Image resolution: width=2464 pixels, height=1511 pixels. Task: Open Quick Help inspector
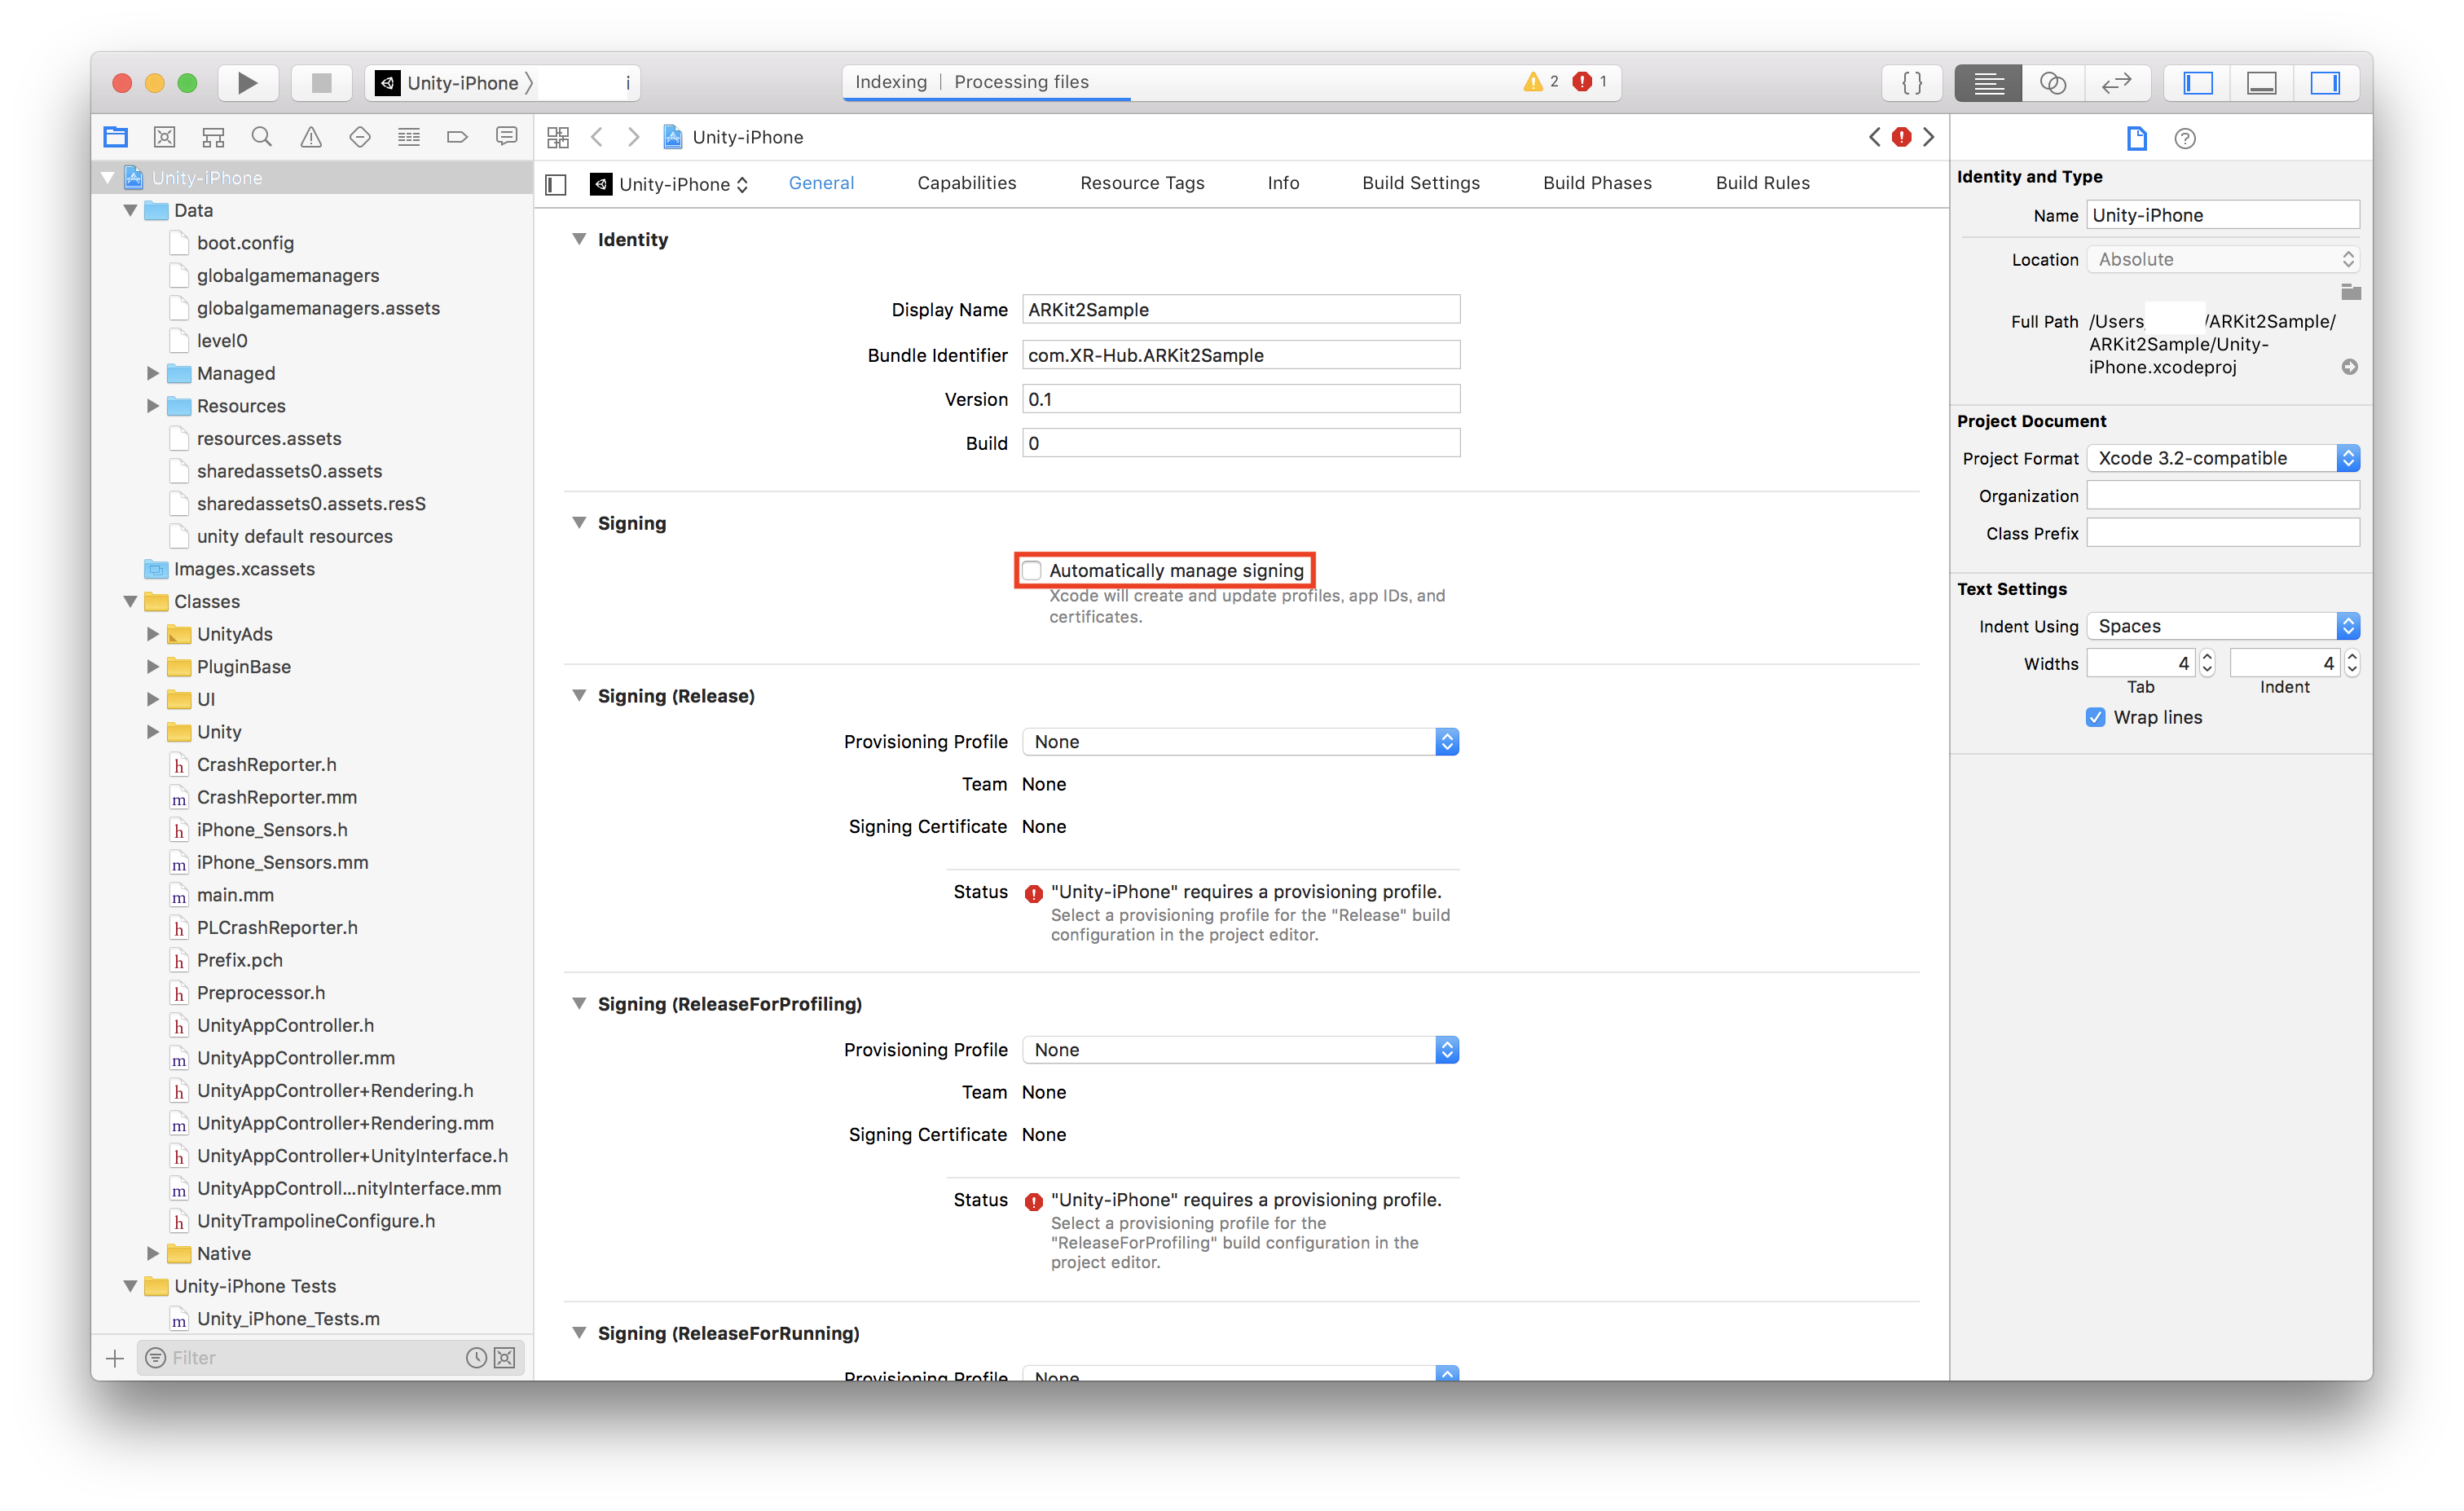coord(2185,139)
